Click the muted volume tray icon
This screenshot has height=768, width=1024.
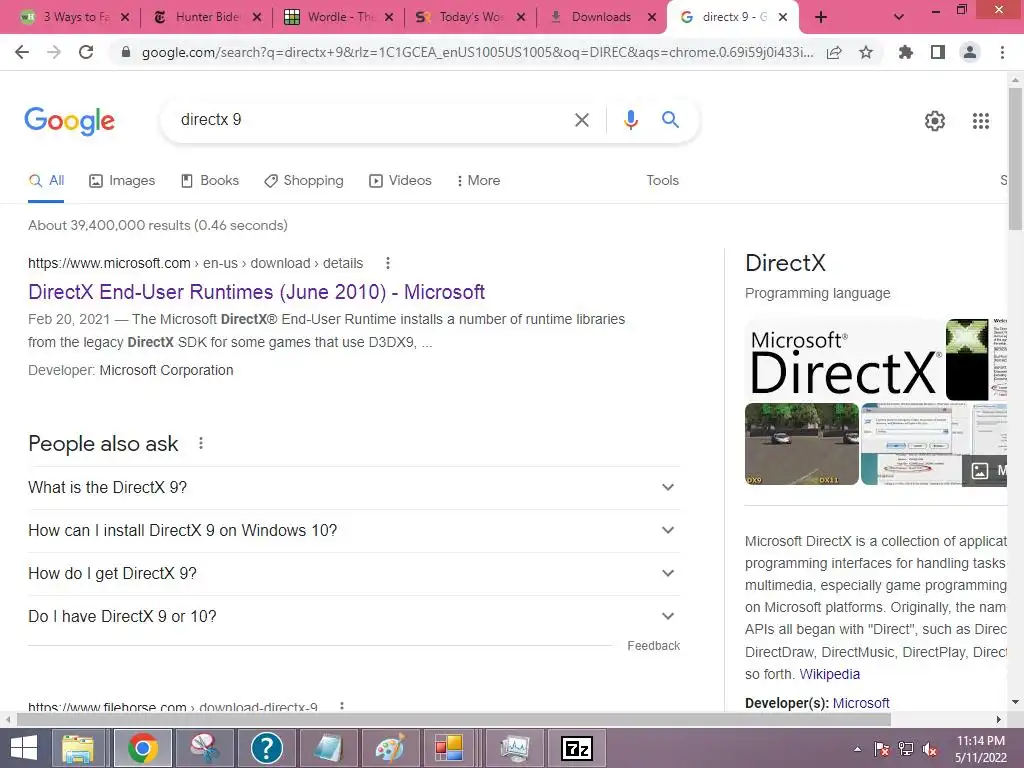(x=930, y=750)
